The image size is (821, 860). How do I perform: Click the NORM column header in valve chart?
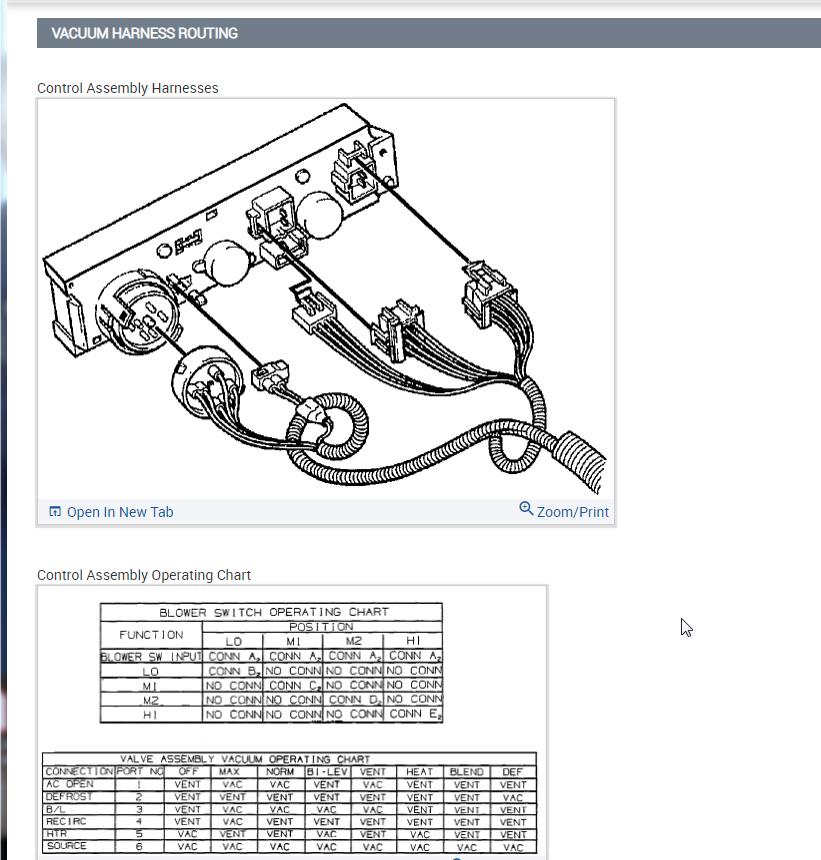click(x=280, y=772)
